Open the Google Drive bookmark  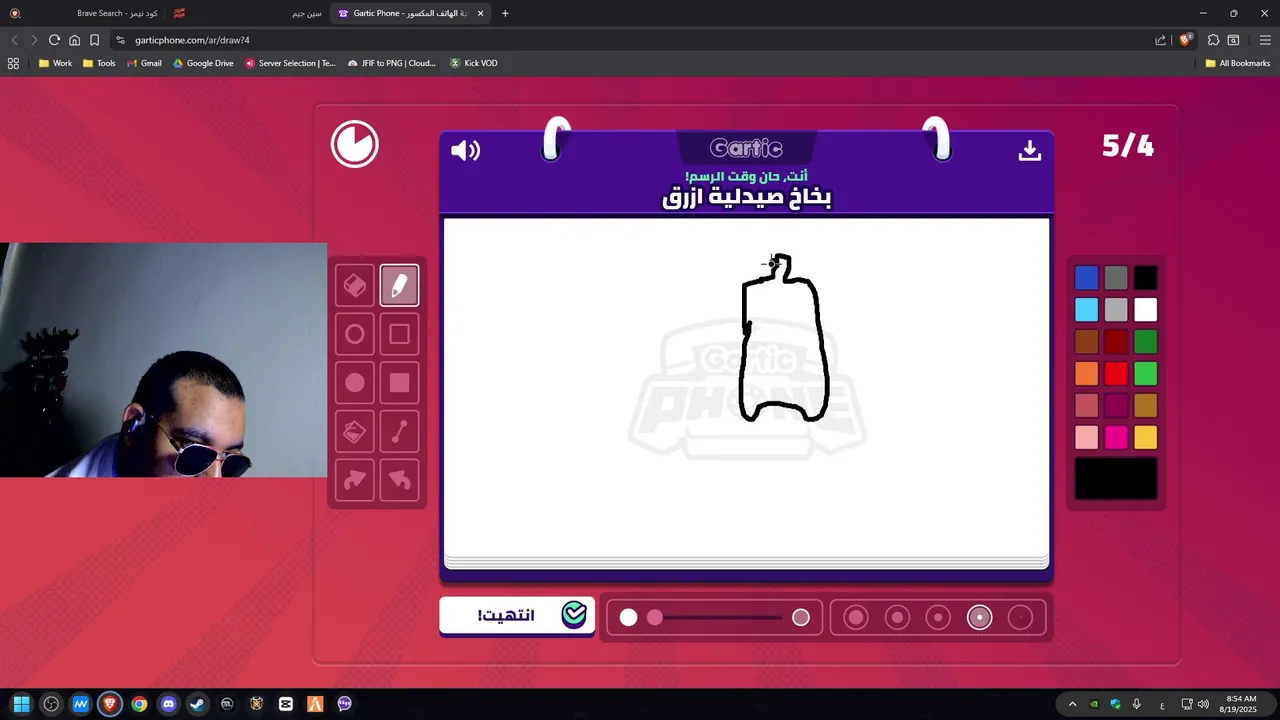pos(203,63)
